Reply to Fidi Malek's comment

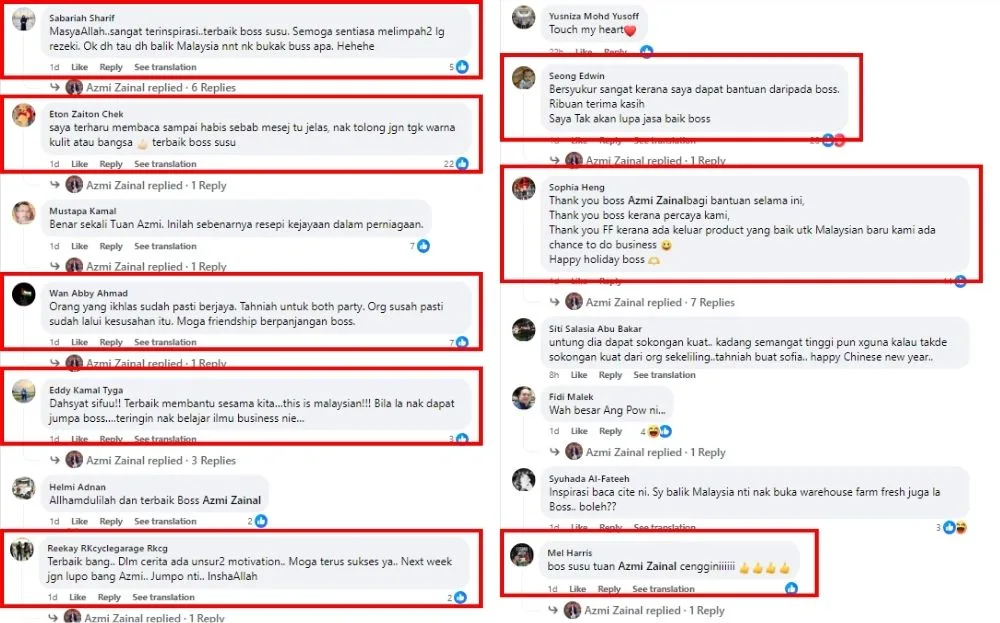tap(610, 432)
